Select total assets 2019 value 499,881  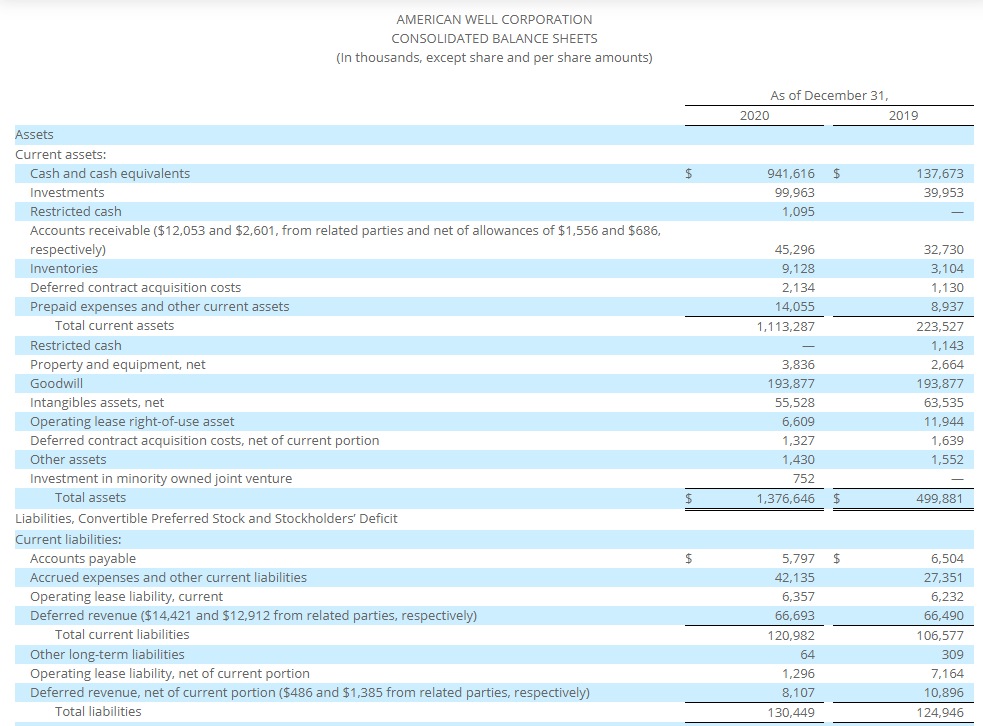(x=940, y=499)
